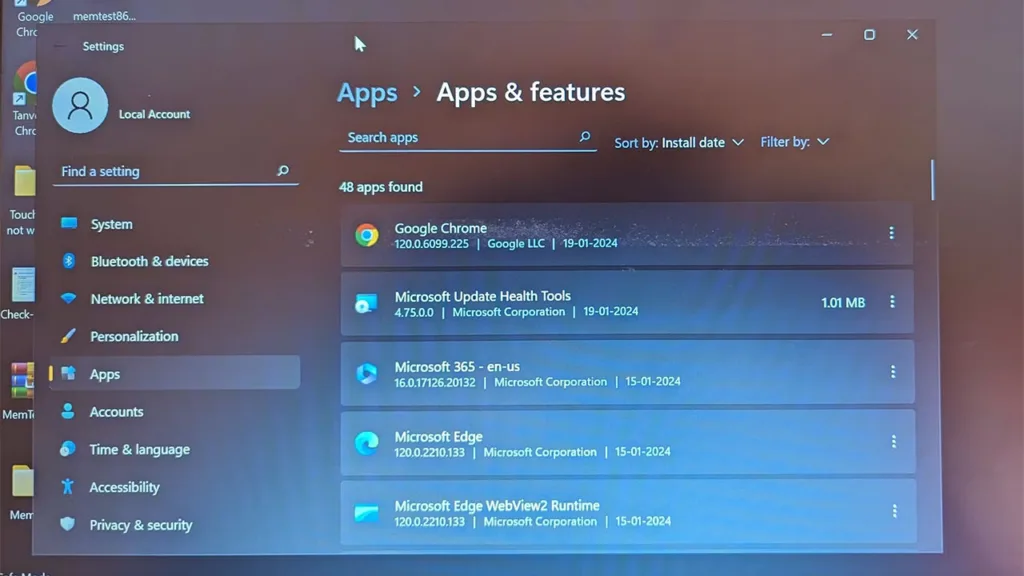The height and width of the screenshot is (576, 1024).
Task: Open the Sort by Install date dropdown
Action: (679, 142)
